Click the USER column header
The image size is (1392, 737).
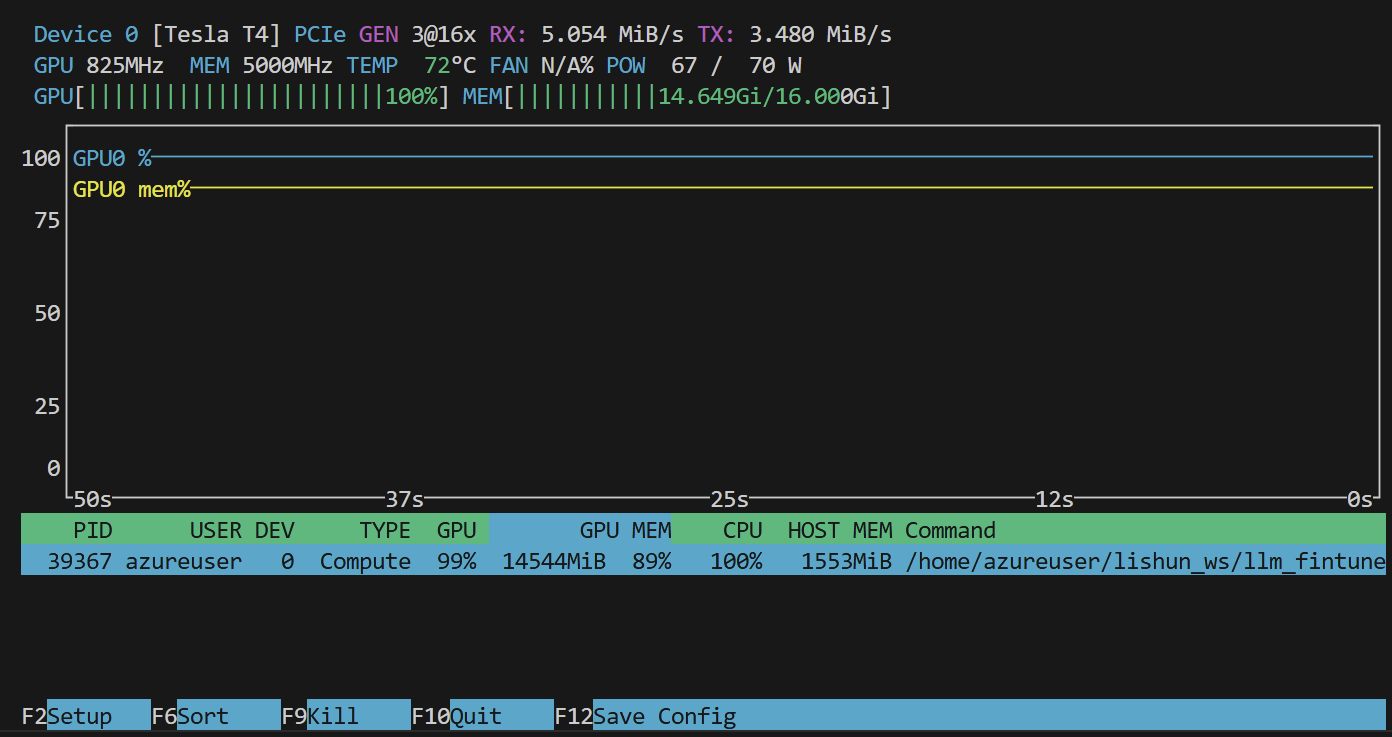click(216, 530)
